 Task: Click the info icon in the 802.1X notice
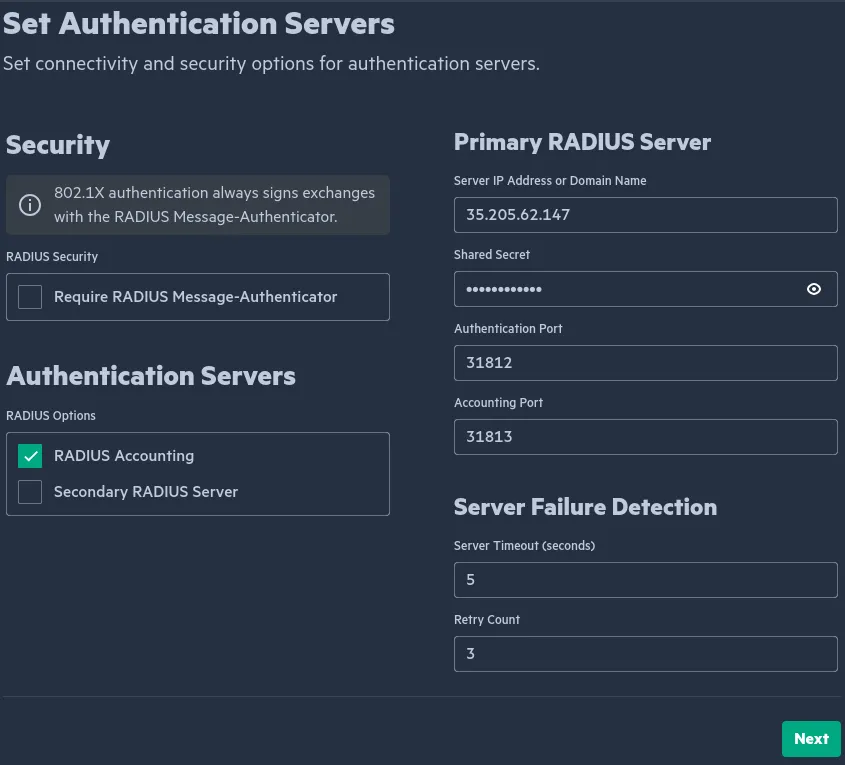(31, 205)
